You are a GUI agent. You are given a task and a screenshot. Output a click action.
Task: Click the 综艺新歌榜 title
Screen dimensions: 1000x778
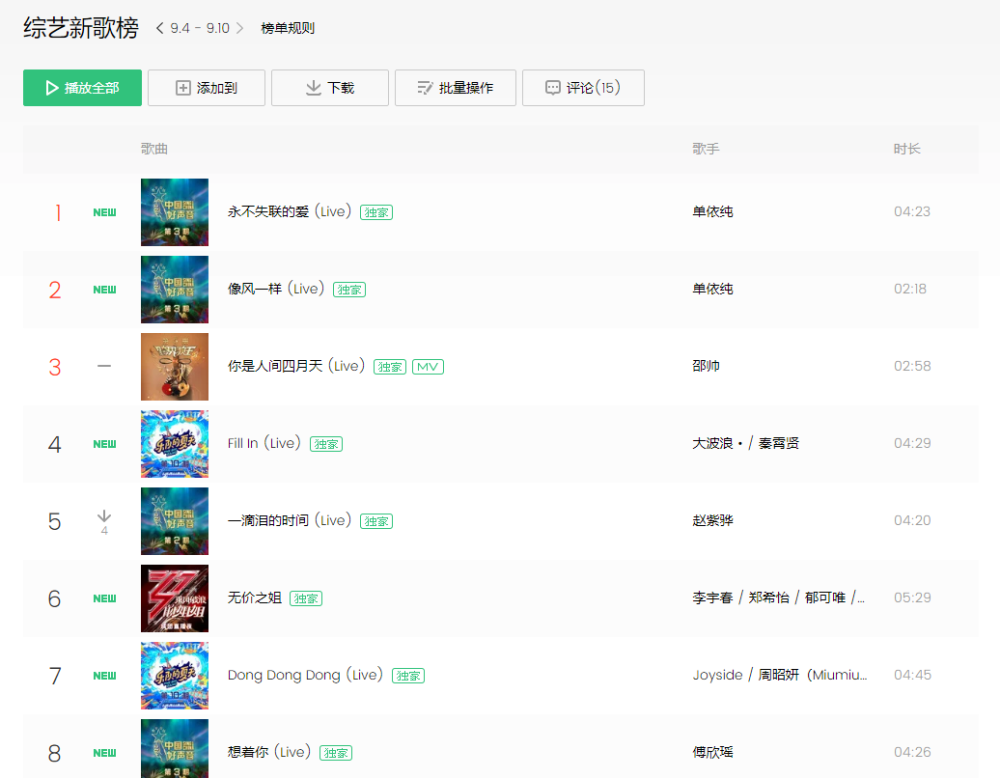81,28
